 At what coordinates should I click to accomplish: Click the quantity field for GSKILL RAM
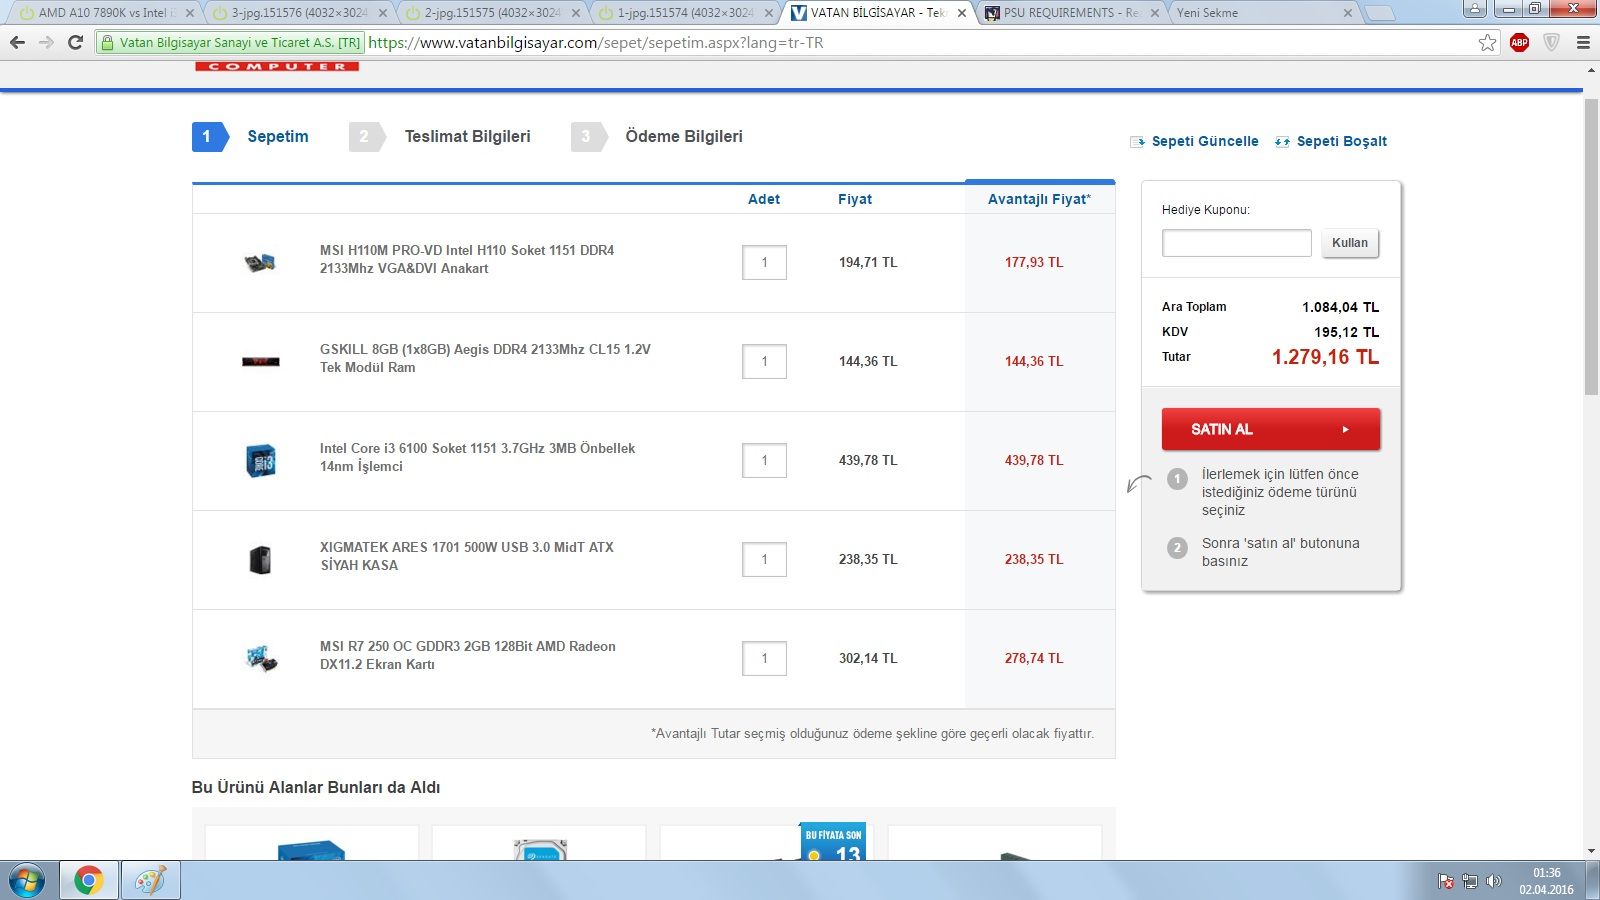pos(764,361)
